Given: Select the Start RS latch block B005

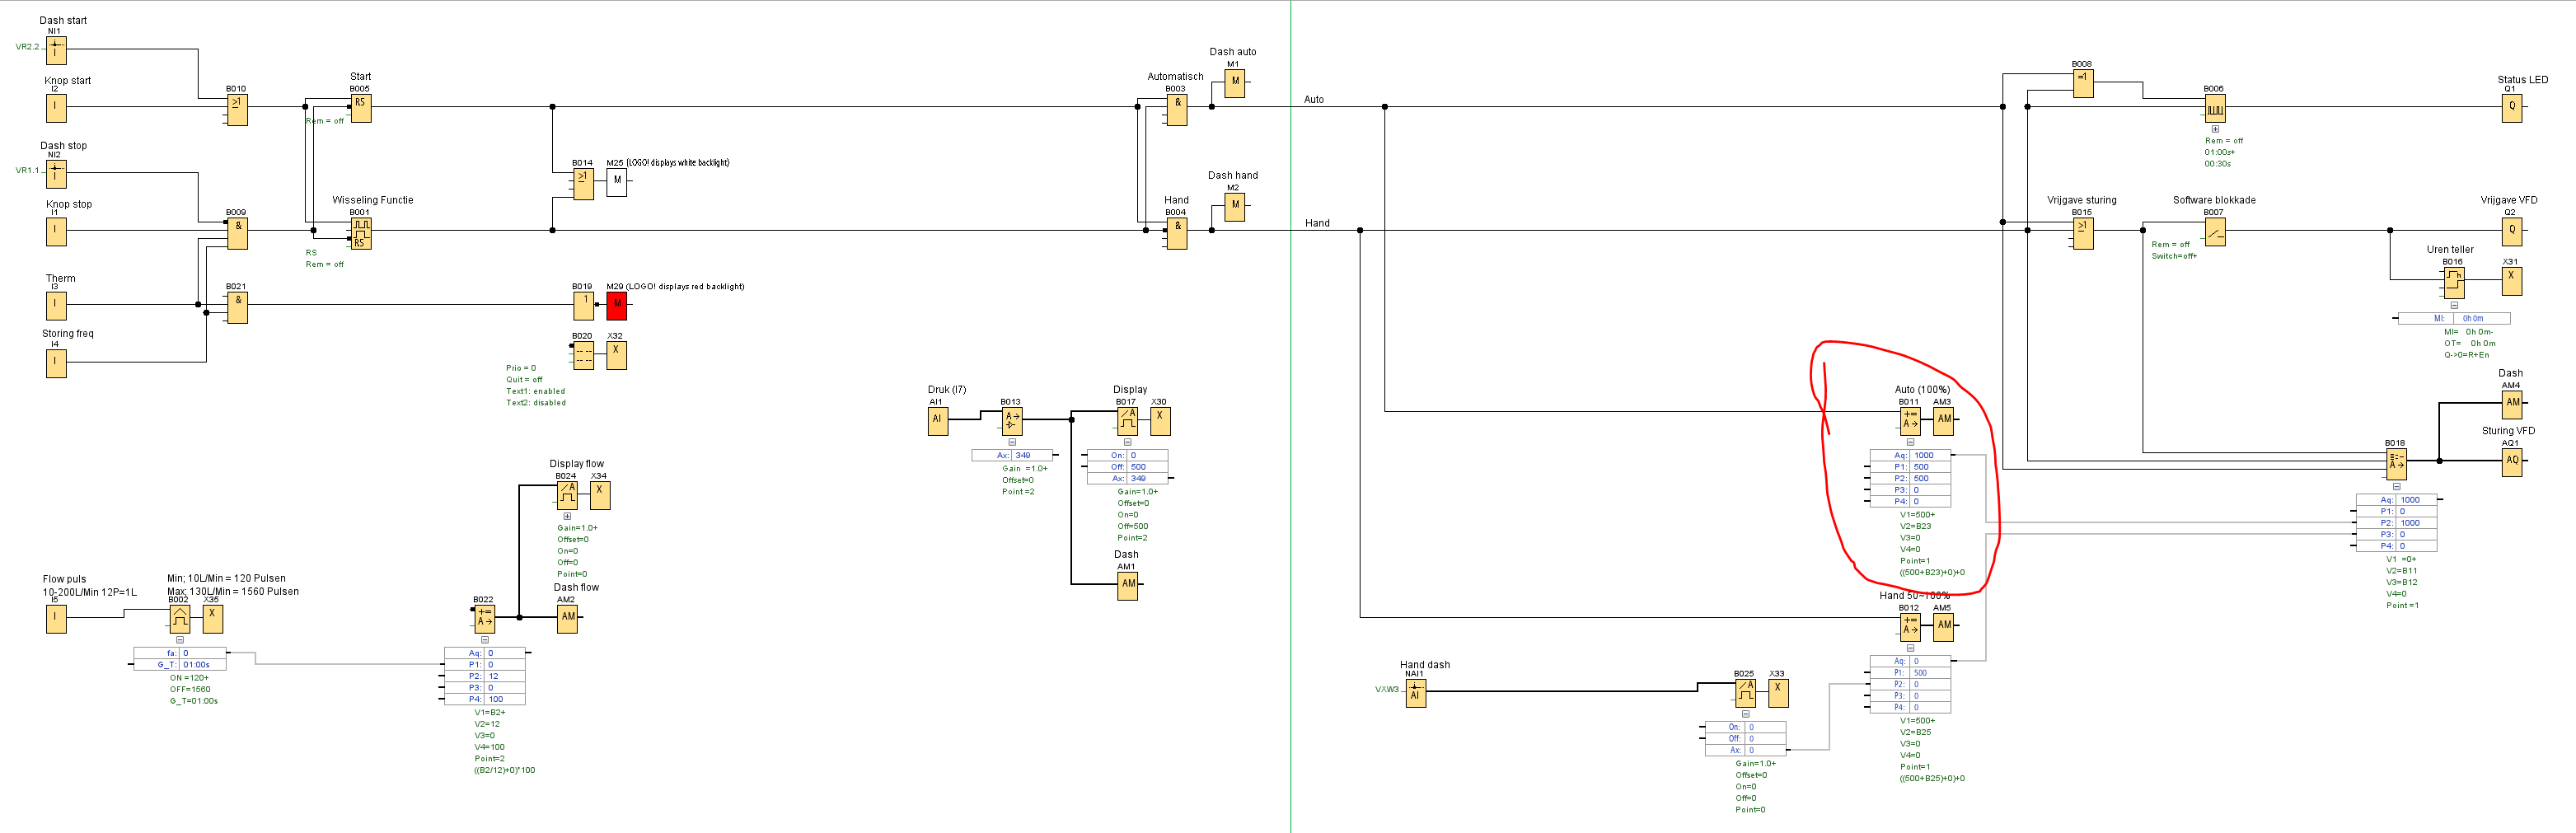Looking at the screenshot, I should tap(360, 107).
